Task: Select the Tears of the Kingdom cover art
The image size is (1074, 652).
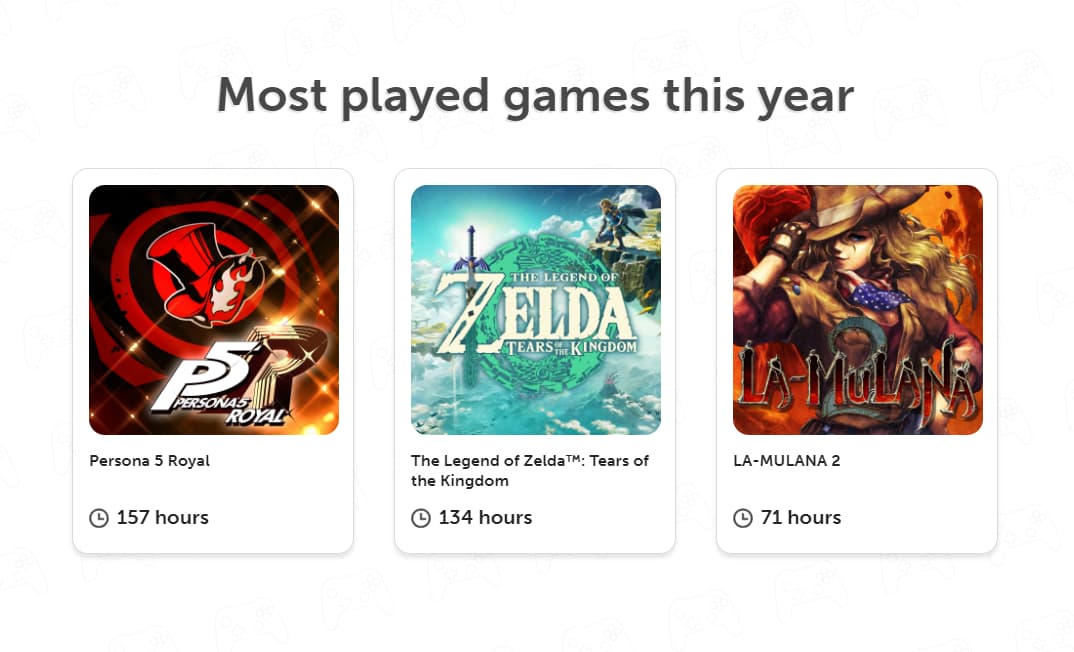Action: [536, 310]
